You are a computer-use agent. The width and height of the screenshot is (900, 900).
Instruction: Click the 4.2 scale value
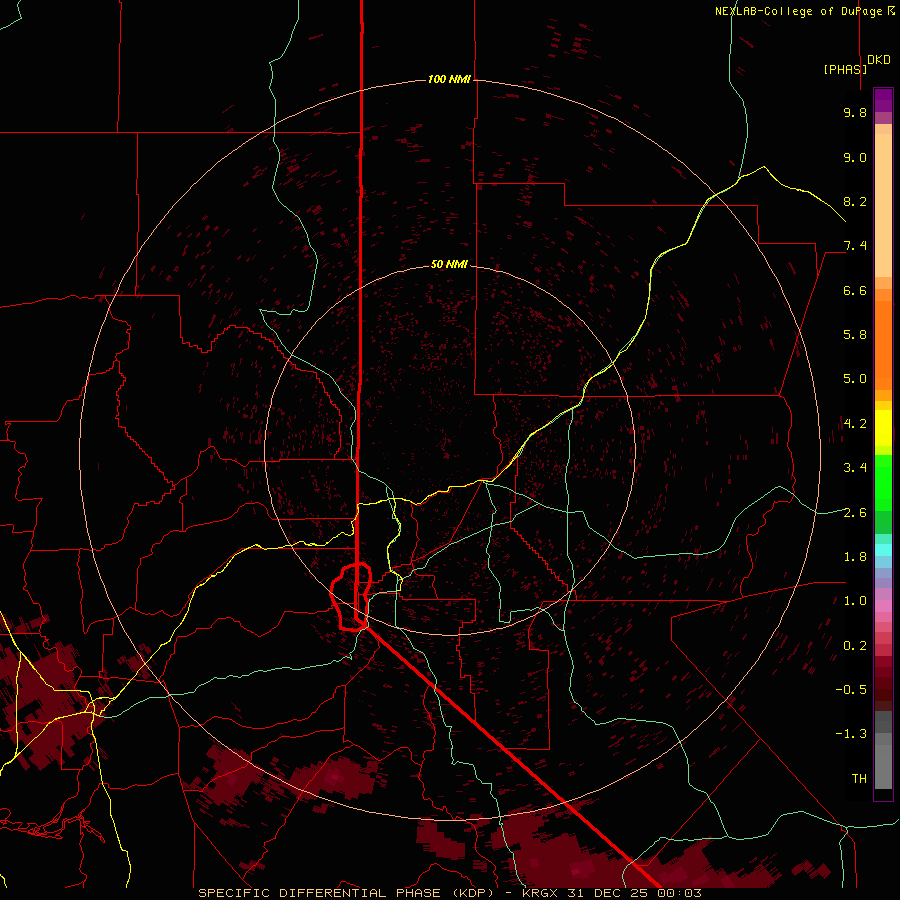[x=855, y=424]
